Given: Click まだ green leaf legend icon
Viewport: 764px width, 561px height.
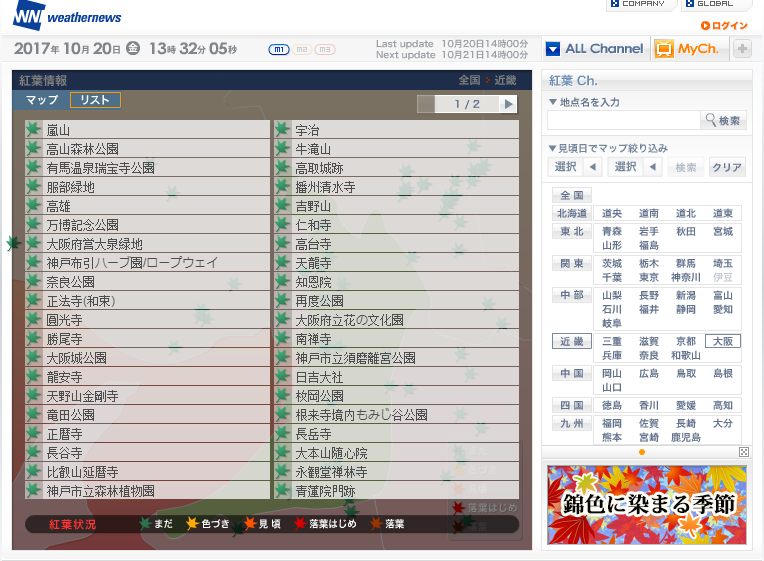Looking at the screenshot, I should [x=145, y=523].
